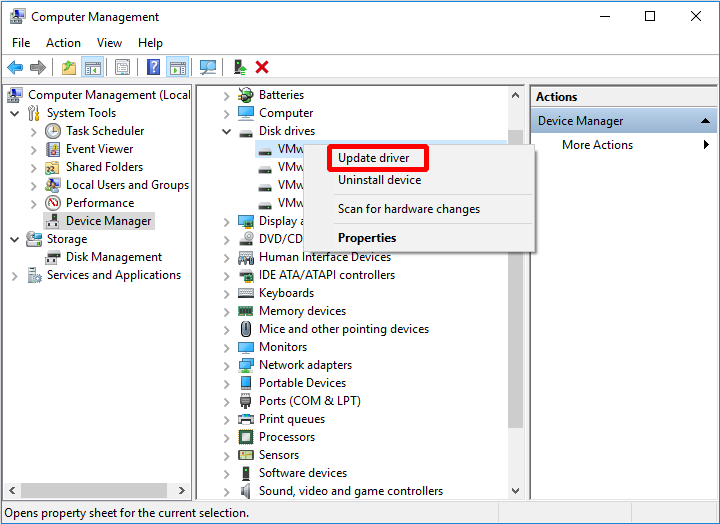Choose Update driver from context menu
The width and height of the screenshot is (720, 524).
click(373, 158)
